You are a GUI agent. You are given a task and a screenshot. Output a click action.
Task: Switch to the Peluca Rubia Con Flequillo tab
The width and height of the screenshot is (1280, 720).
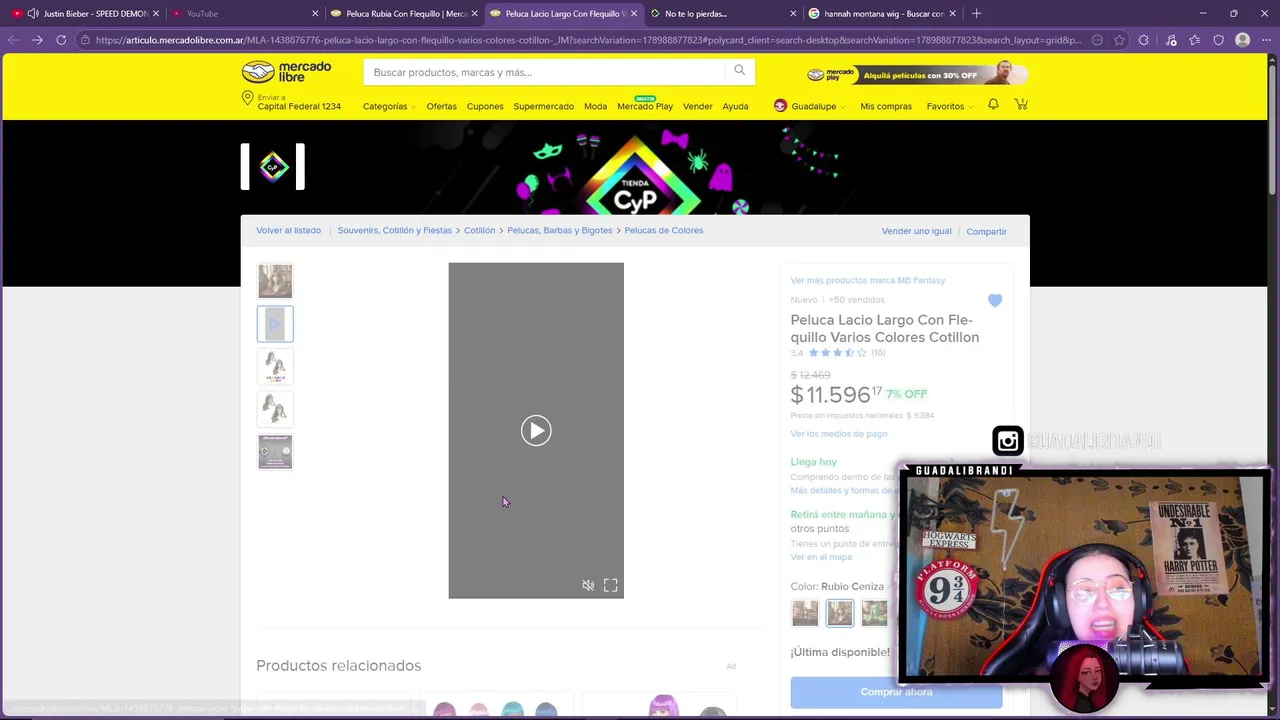coord(405,13)
